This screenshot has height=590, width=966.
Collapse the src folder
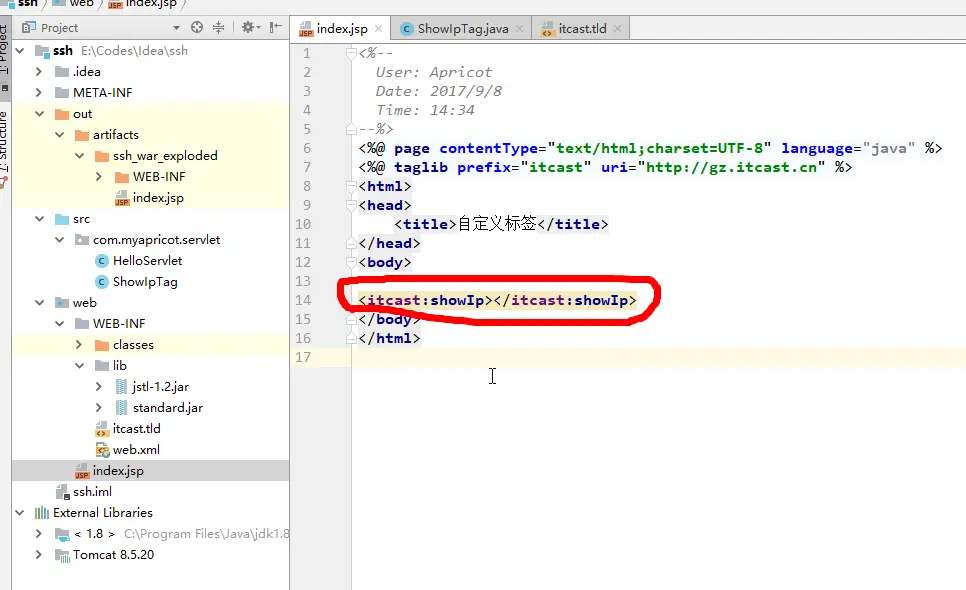click(39, 219)
